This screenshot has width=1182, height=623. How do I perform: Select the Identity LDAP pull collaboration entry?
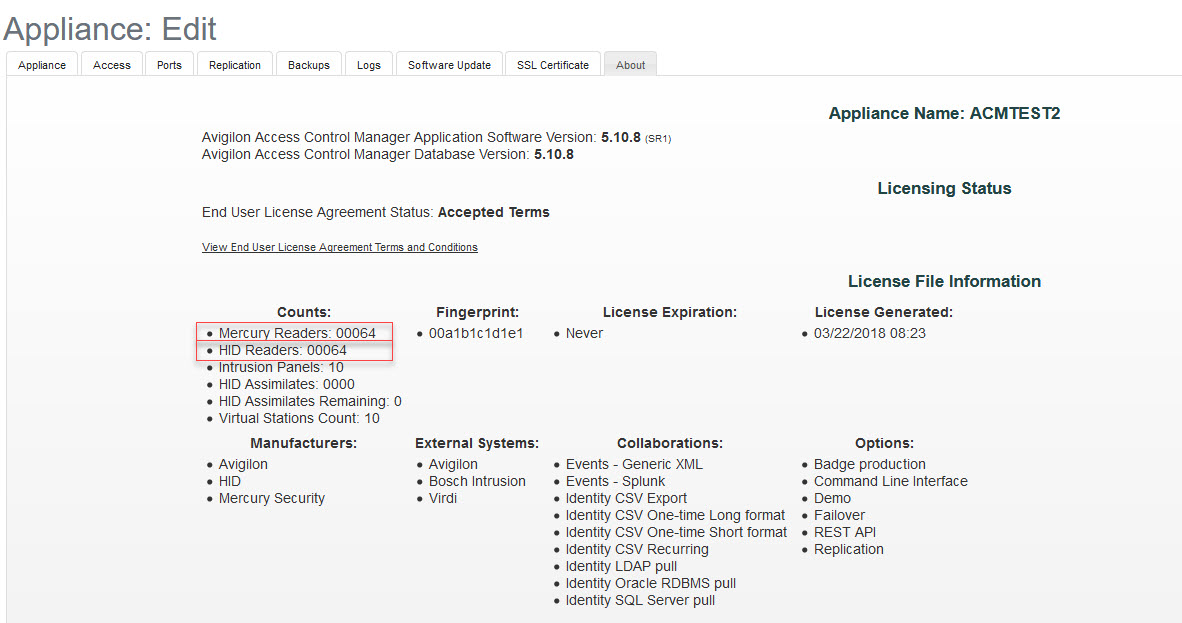pyautogui.click(x=622, y=566)
